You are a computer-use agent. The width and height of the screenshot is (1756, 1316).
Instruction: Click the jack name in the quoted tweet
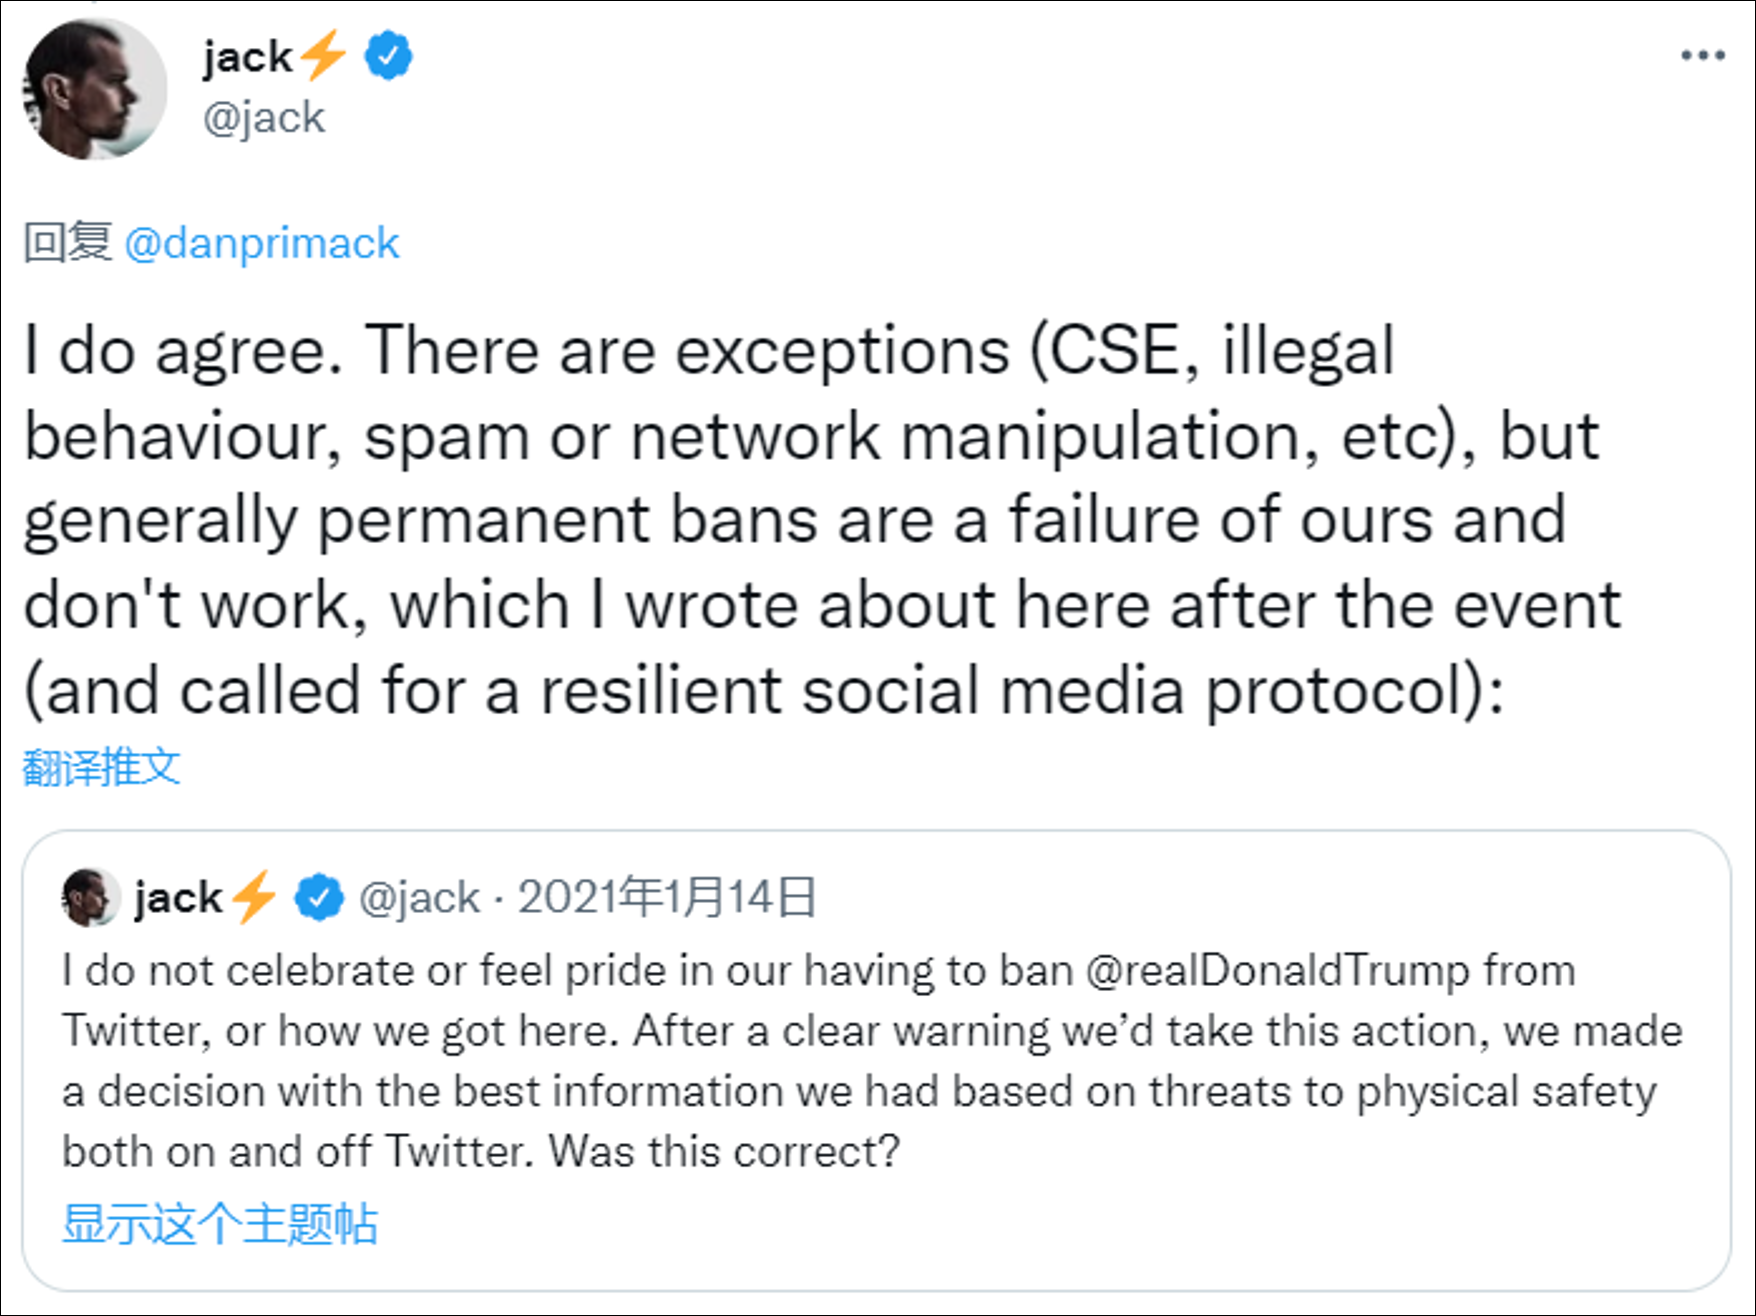coord(178,897)
